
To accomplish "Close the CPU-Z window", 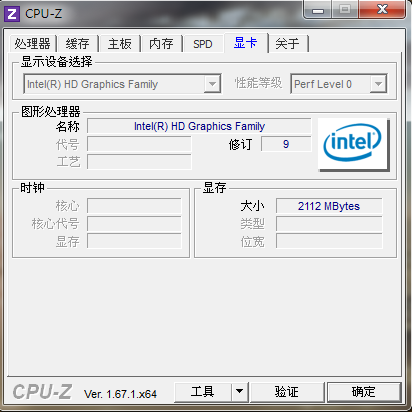I will point(382,9).
